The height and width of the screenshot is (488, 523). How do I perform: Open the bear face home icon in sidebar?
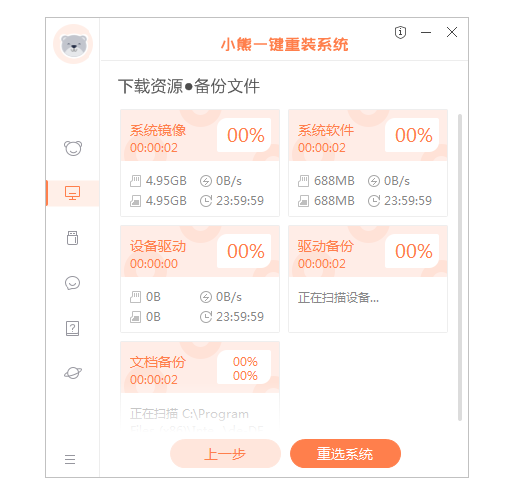point(73,148)
